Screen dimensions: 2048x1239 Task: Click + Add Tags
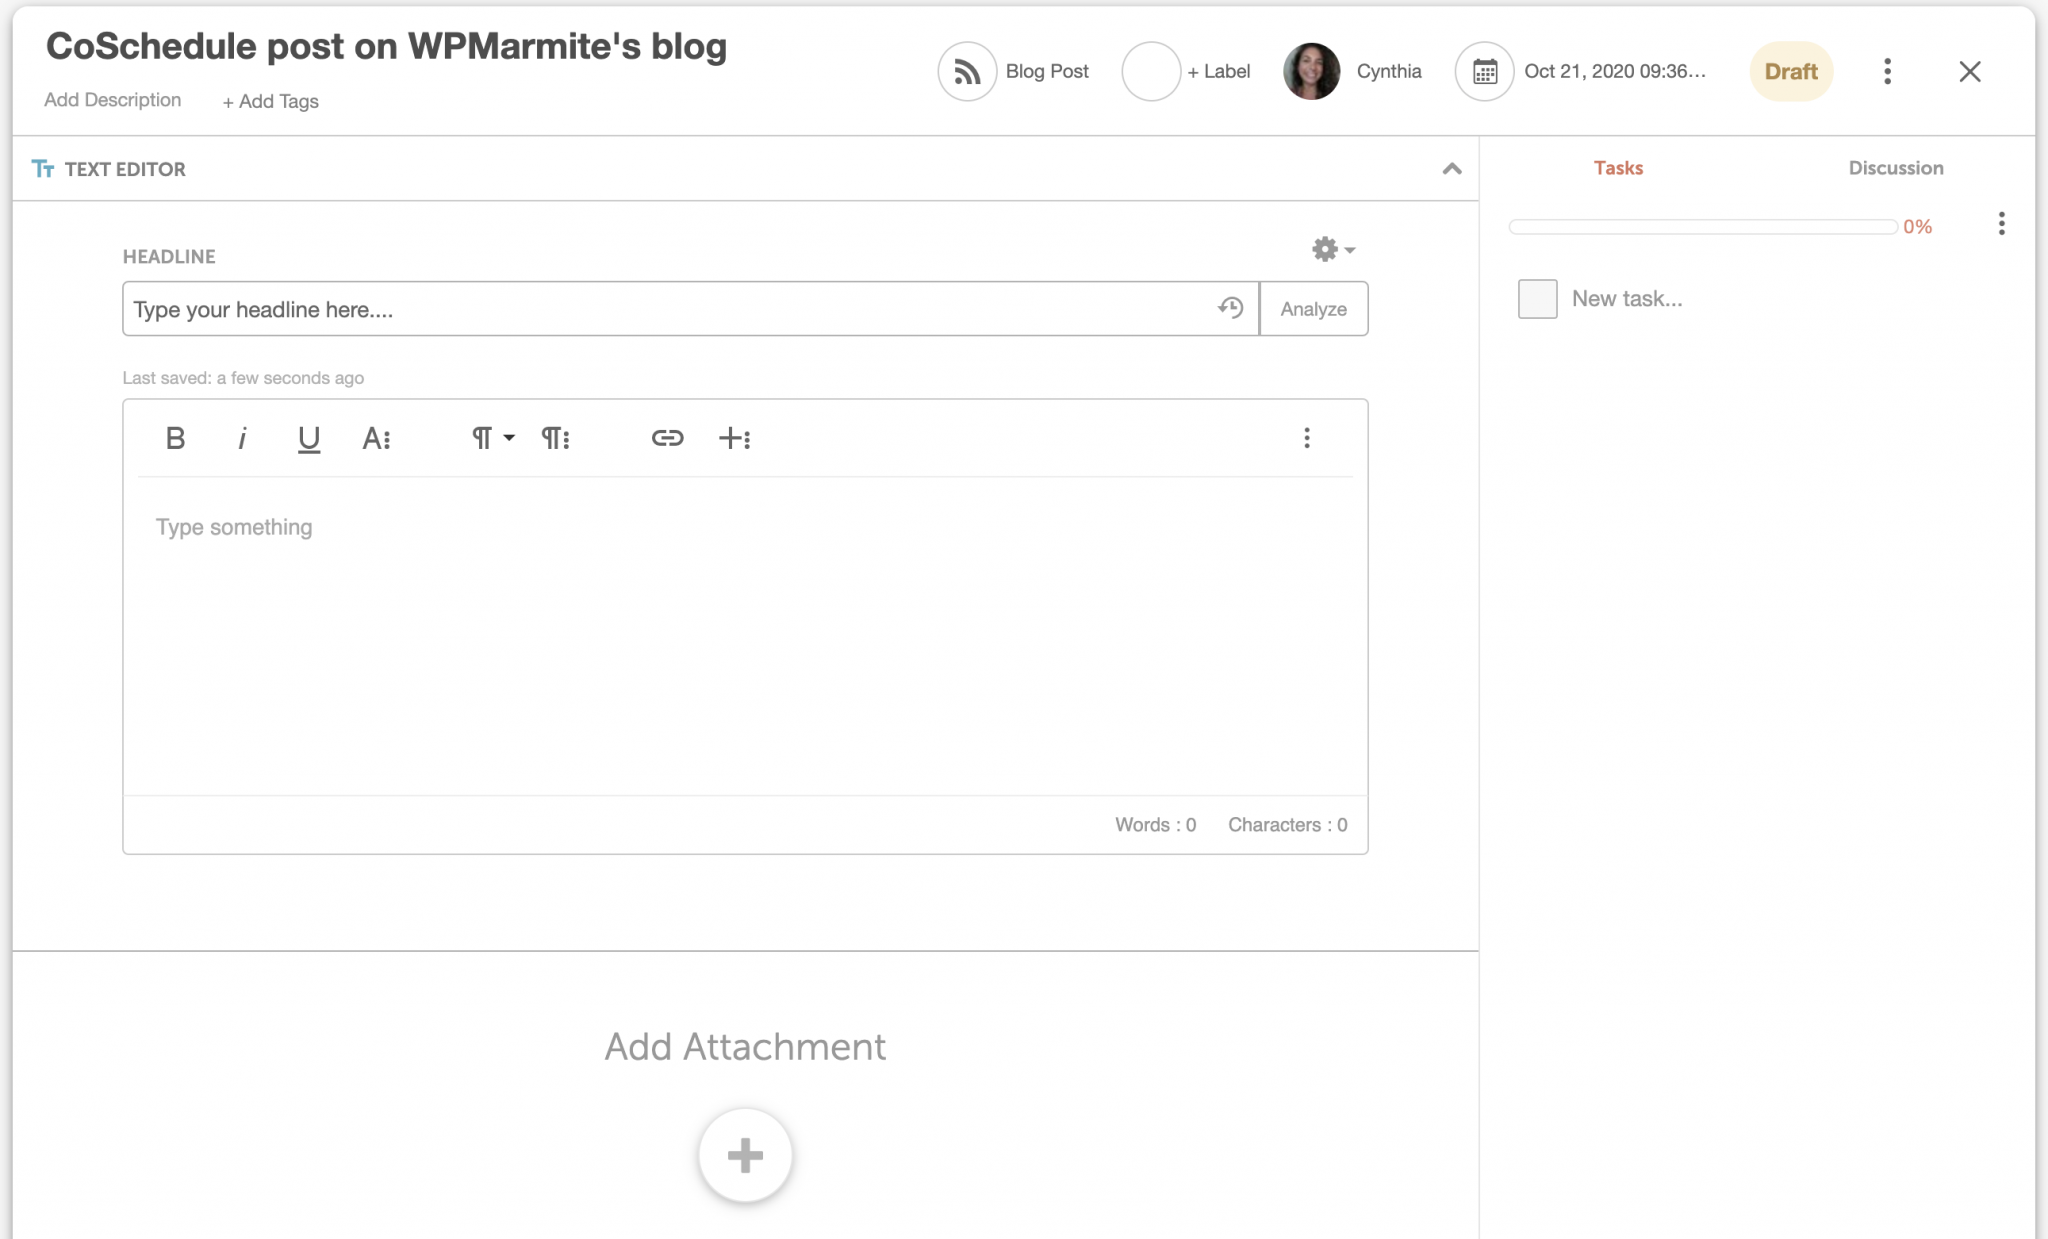(x=270, y=101)
